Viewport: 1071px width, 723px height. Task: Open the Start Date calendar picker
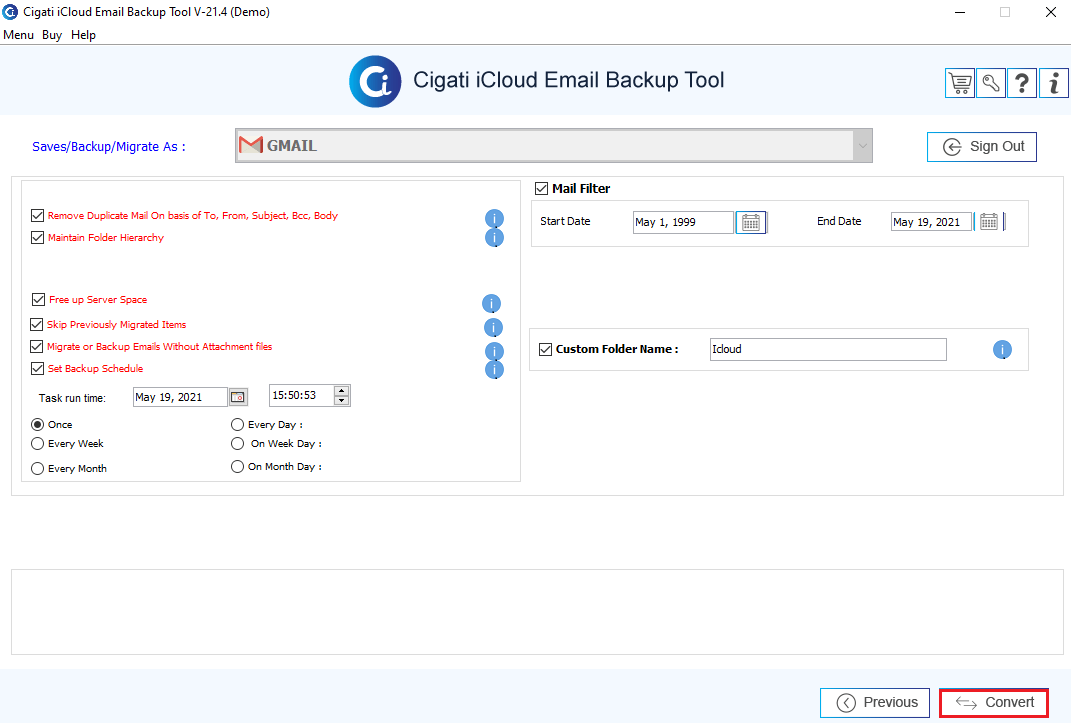pyautogui.click(x=751, y=223)
